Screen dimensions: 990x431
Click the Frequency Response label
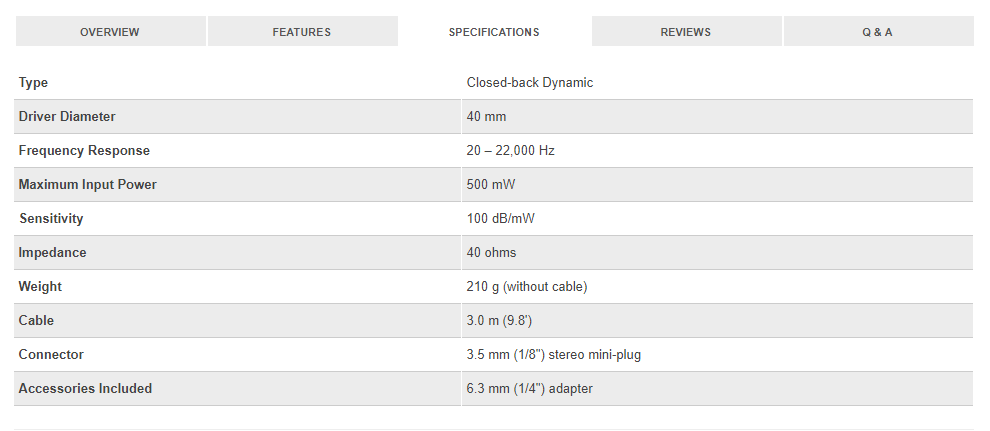point(84,151)
